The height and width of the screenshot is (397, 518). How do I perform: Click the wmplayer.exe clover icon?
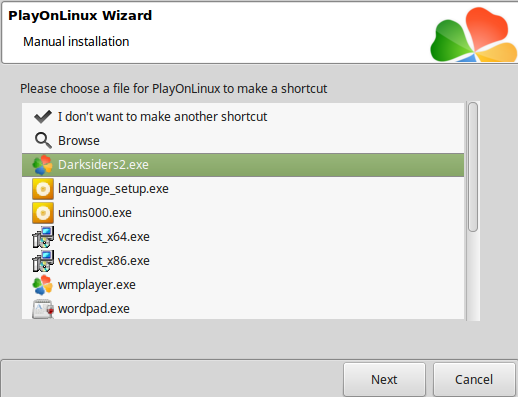43,285
